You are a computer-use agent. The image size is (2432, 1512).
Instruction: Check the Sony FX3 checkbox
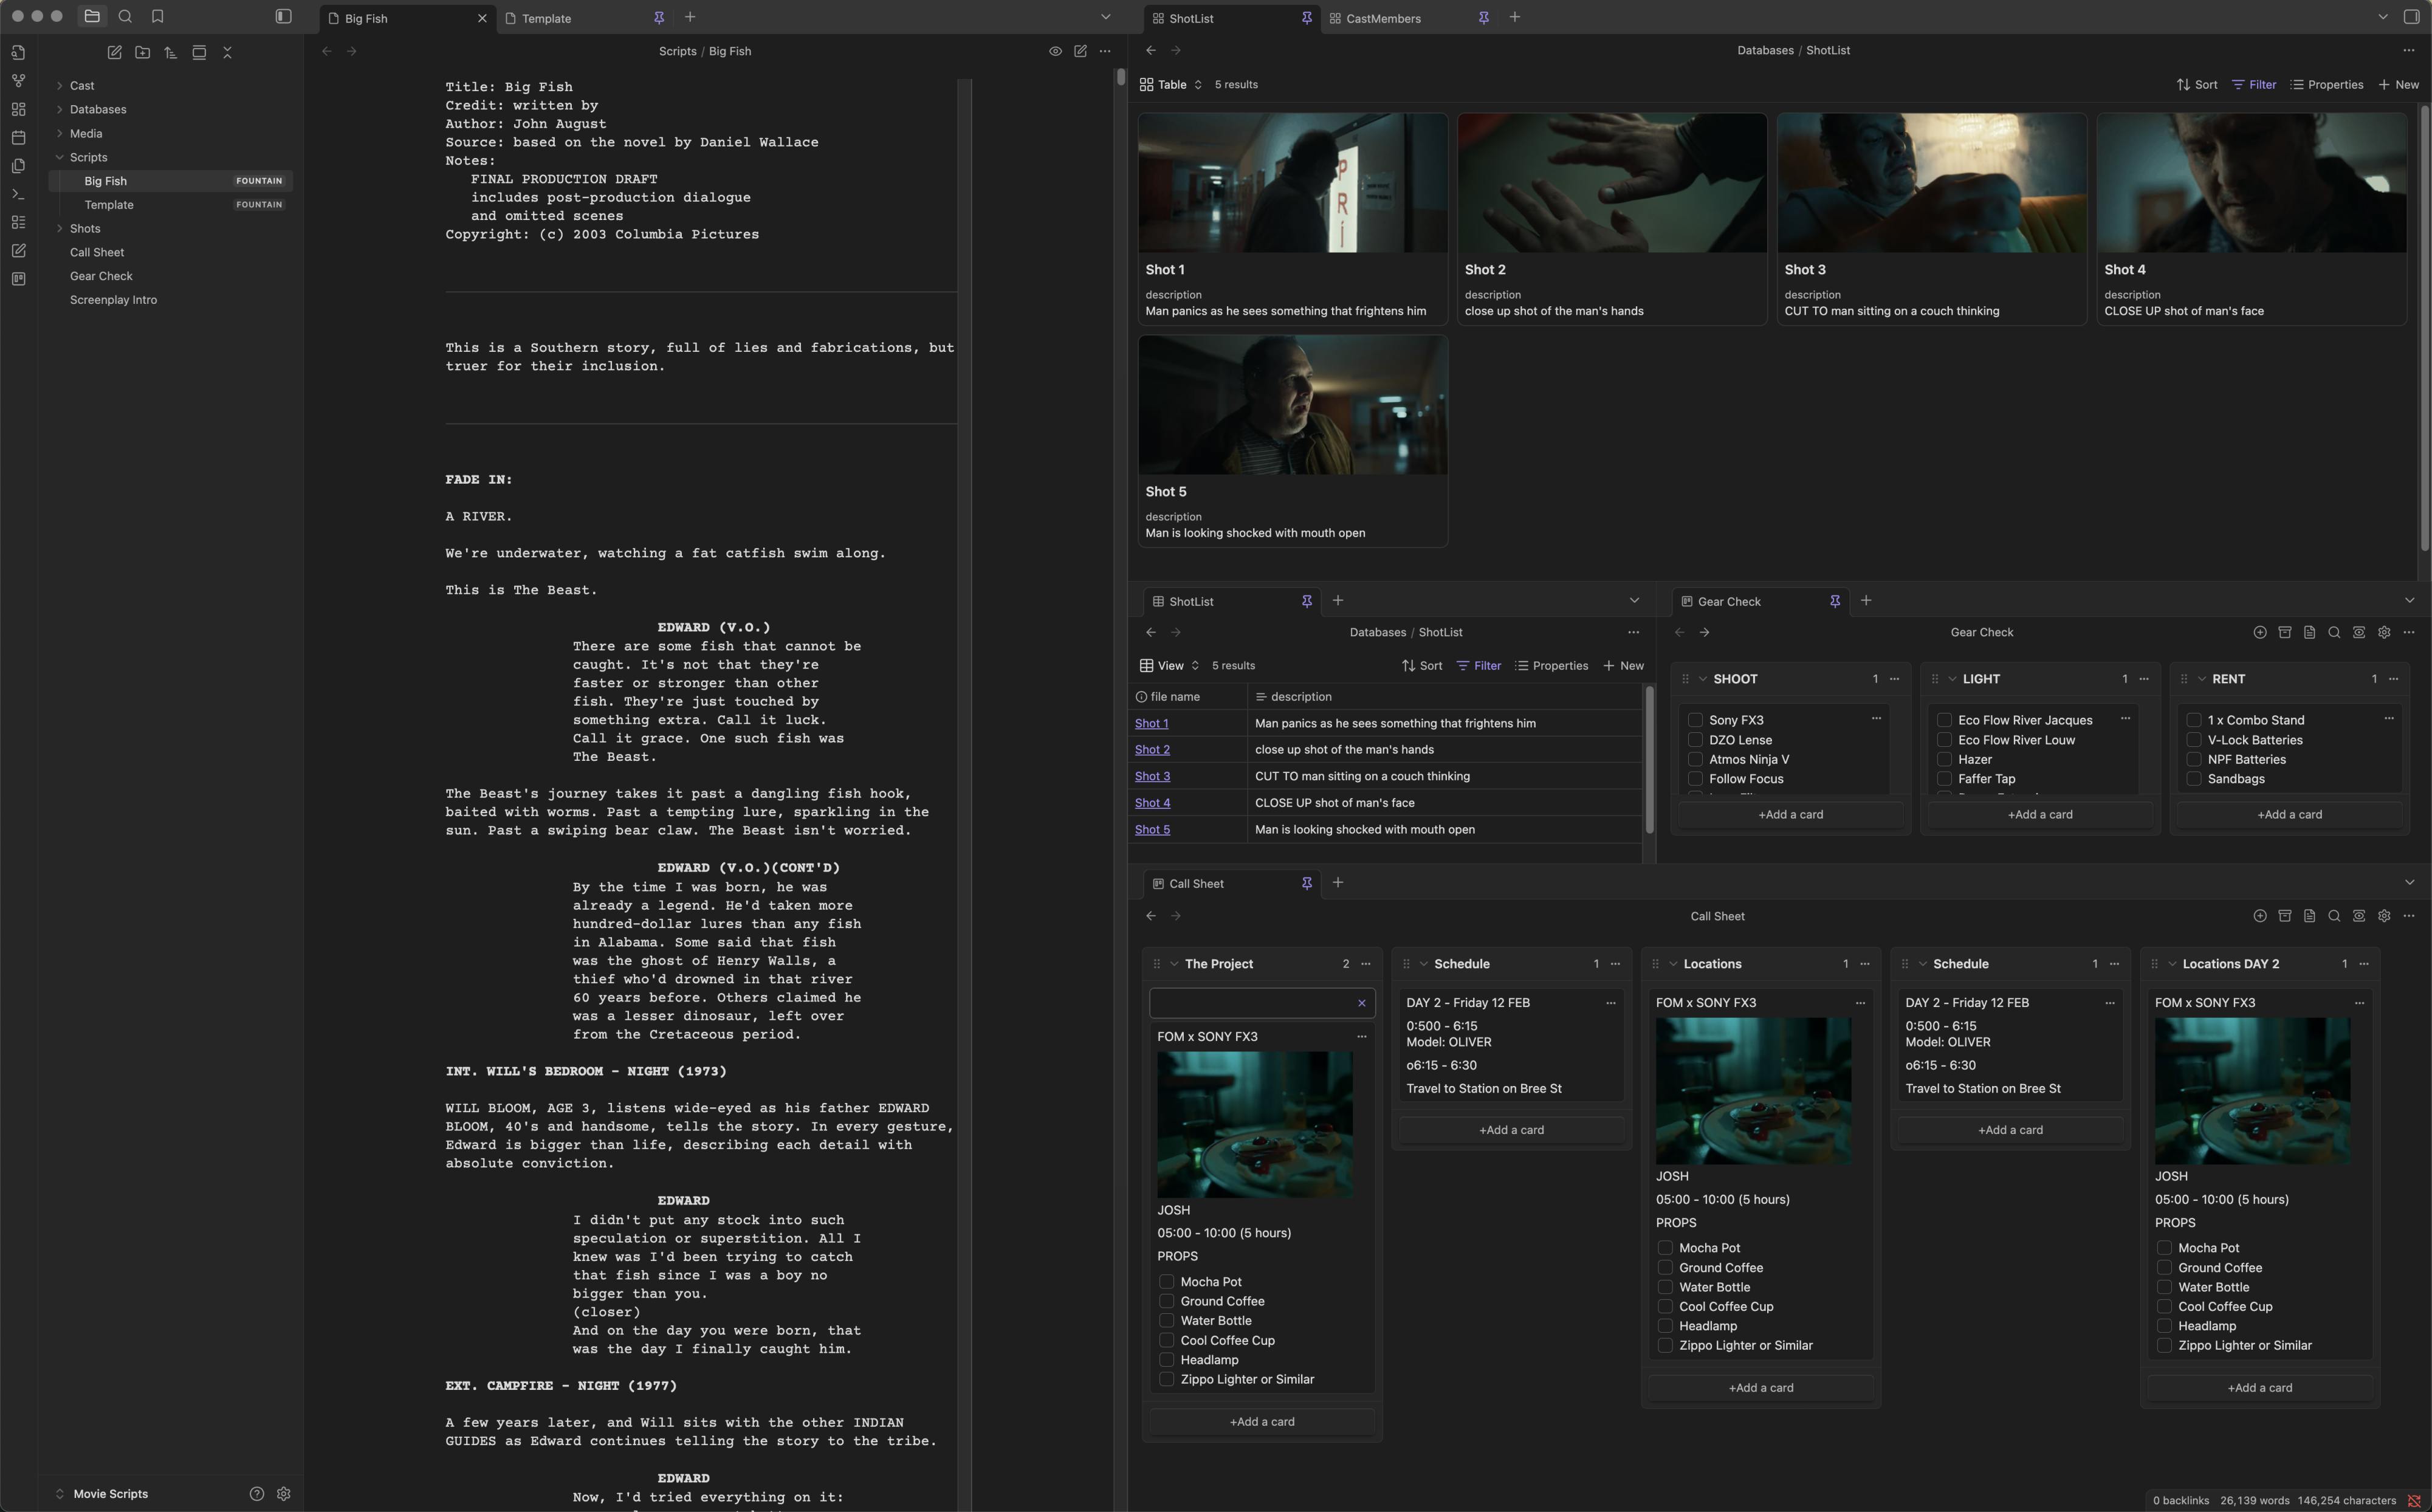pos(1695,720)
